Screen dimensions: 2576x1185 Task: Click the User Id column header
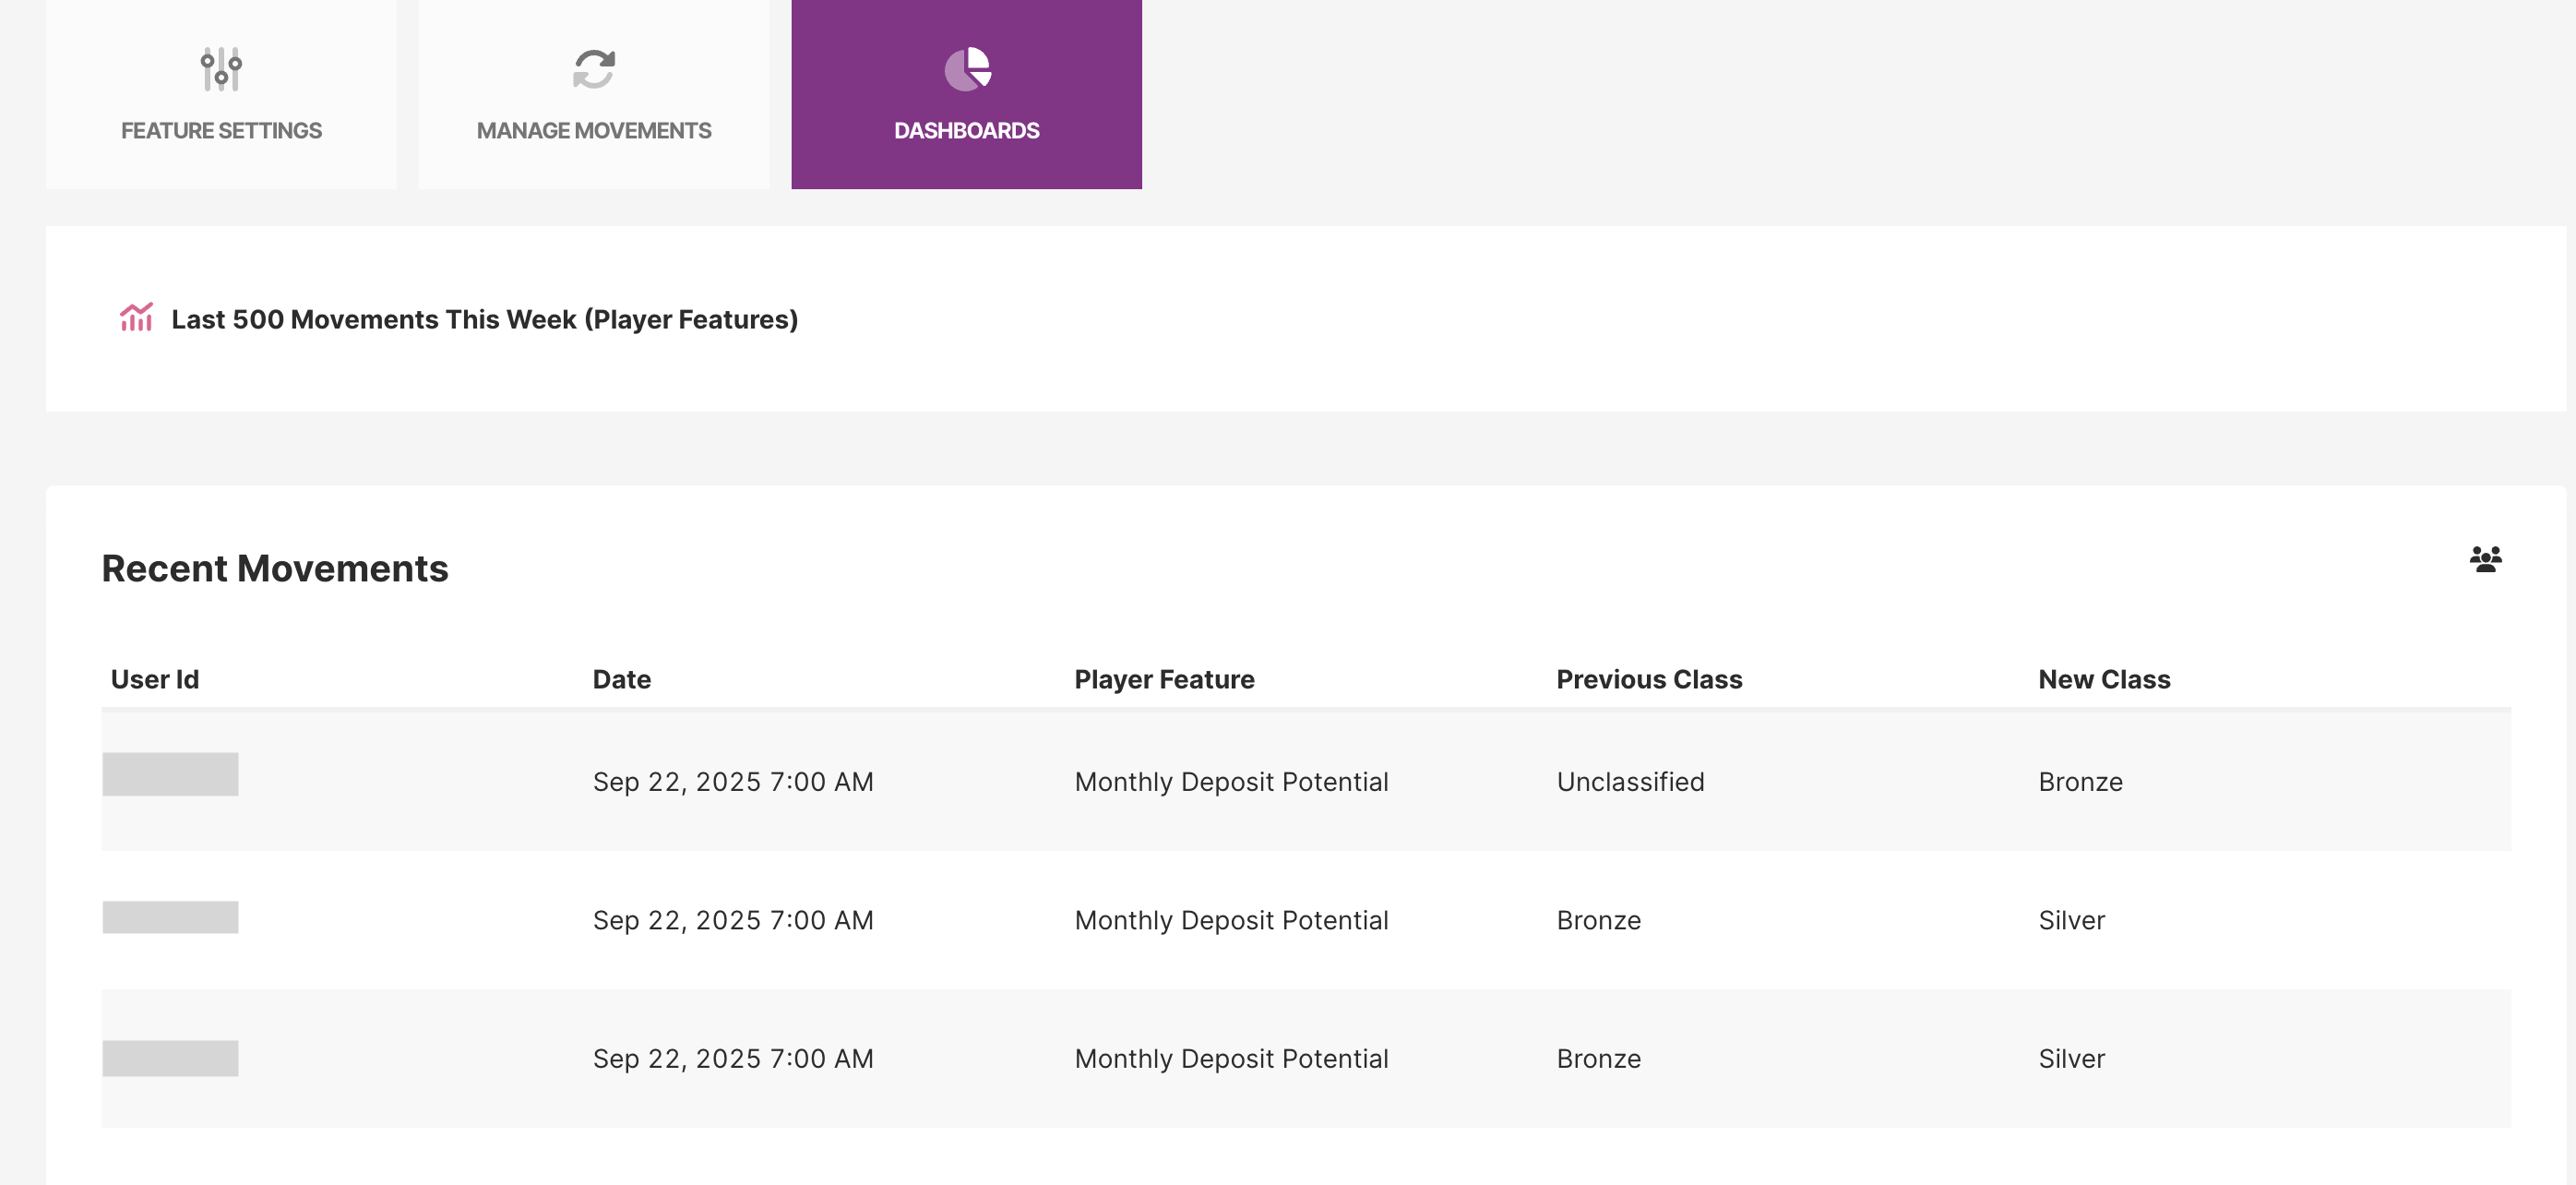(155, 679)
